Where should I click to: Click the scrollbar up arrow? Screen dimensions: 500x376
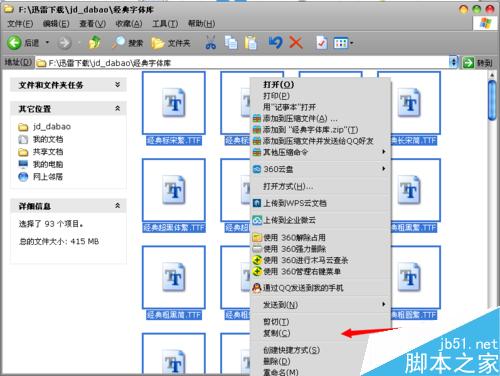point(492,75)
